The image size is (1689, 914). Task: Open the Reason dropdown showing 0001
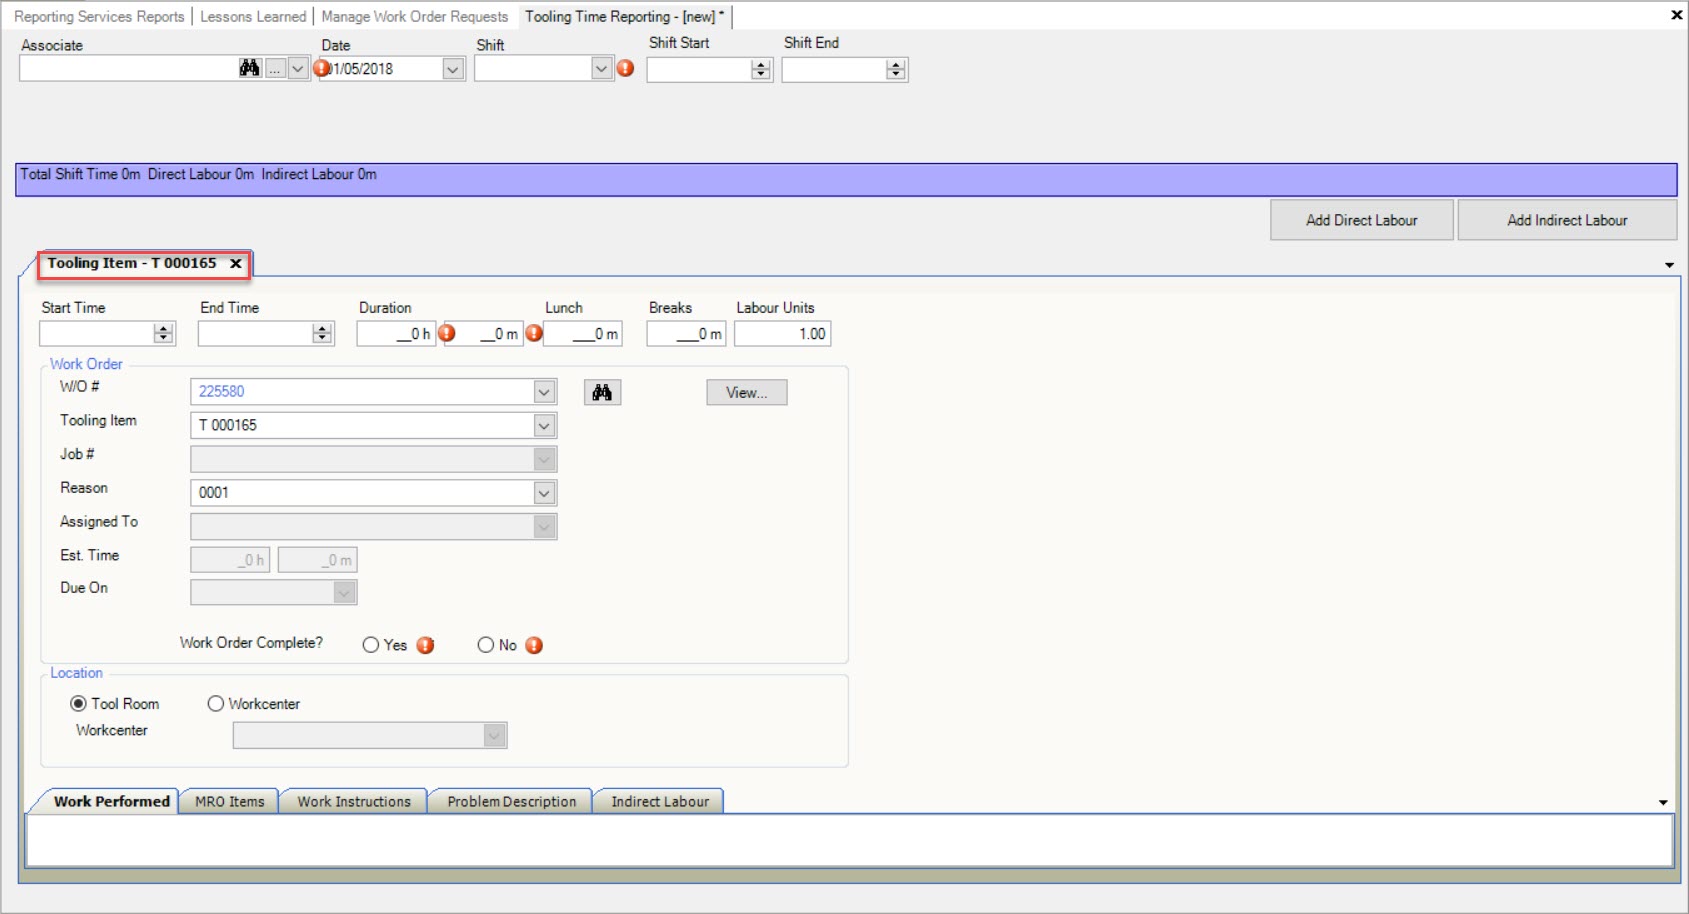click(x=544, y=493)
